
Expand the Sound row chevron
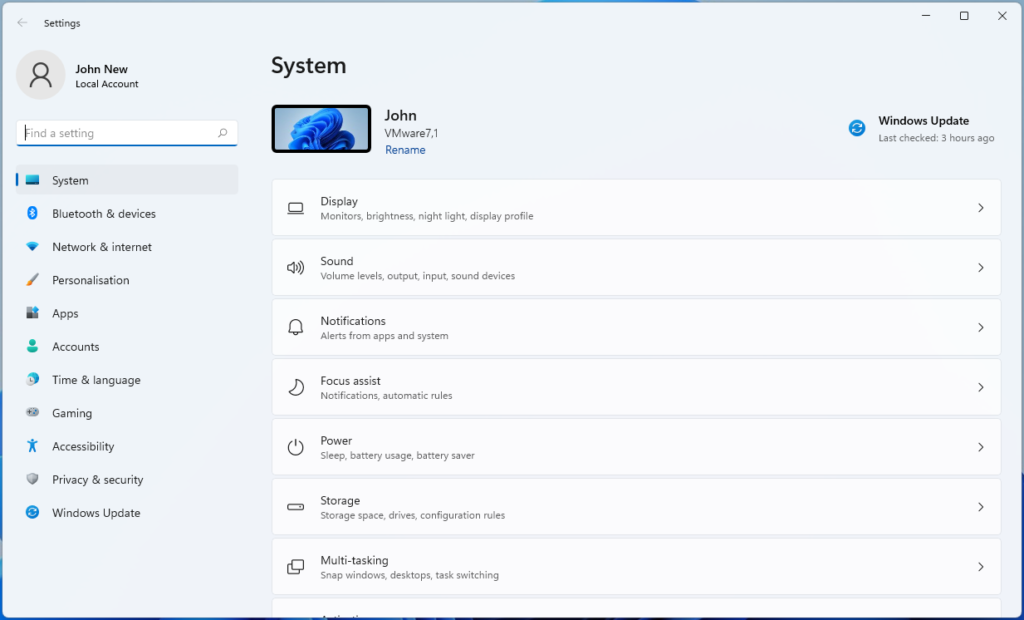[x=981, y=267]
